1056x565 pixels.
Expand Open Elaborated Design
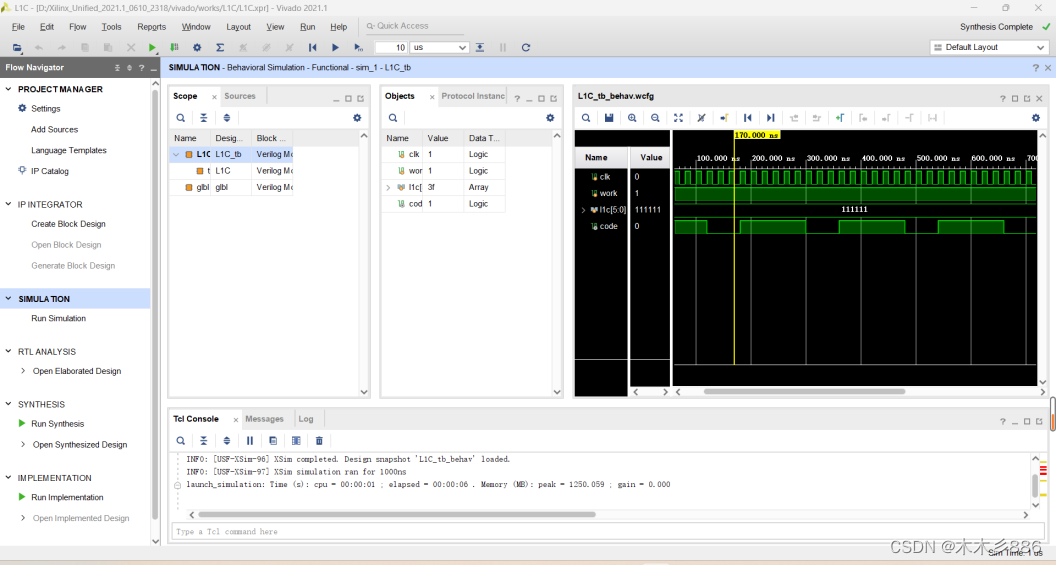[x=23, y=371]
